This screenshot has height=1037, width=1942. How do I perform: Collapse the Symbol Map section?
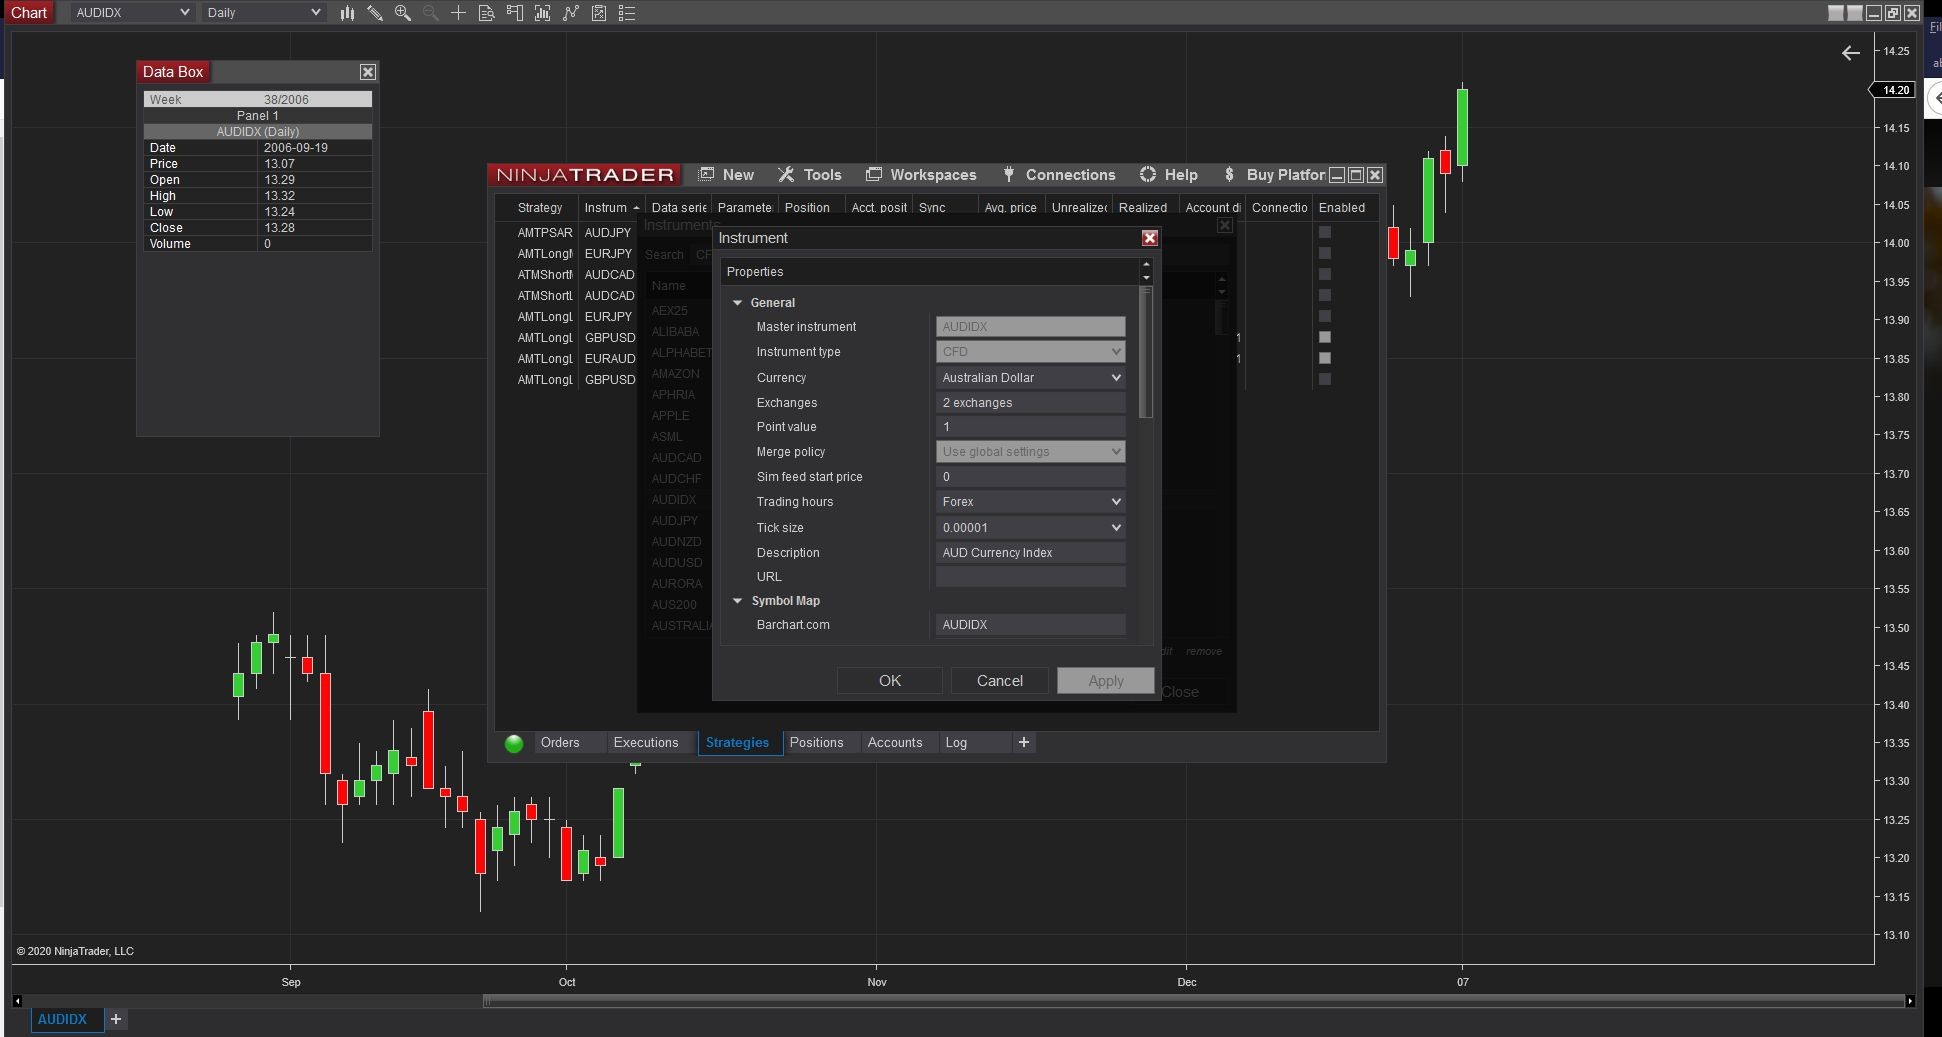pyautogui.click(x=738, y=601)
